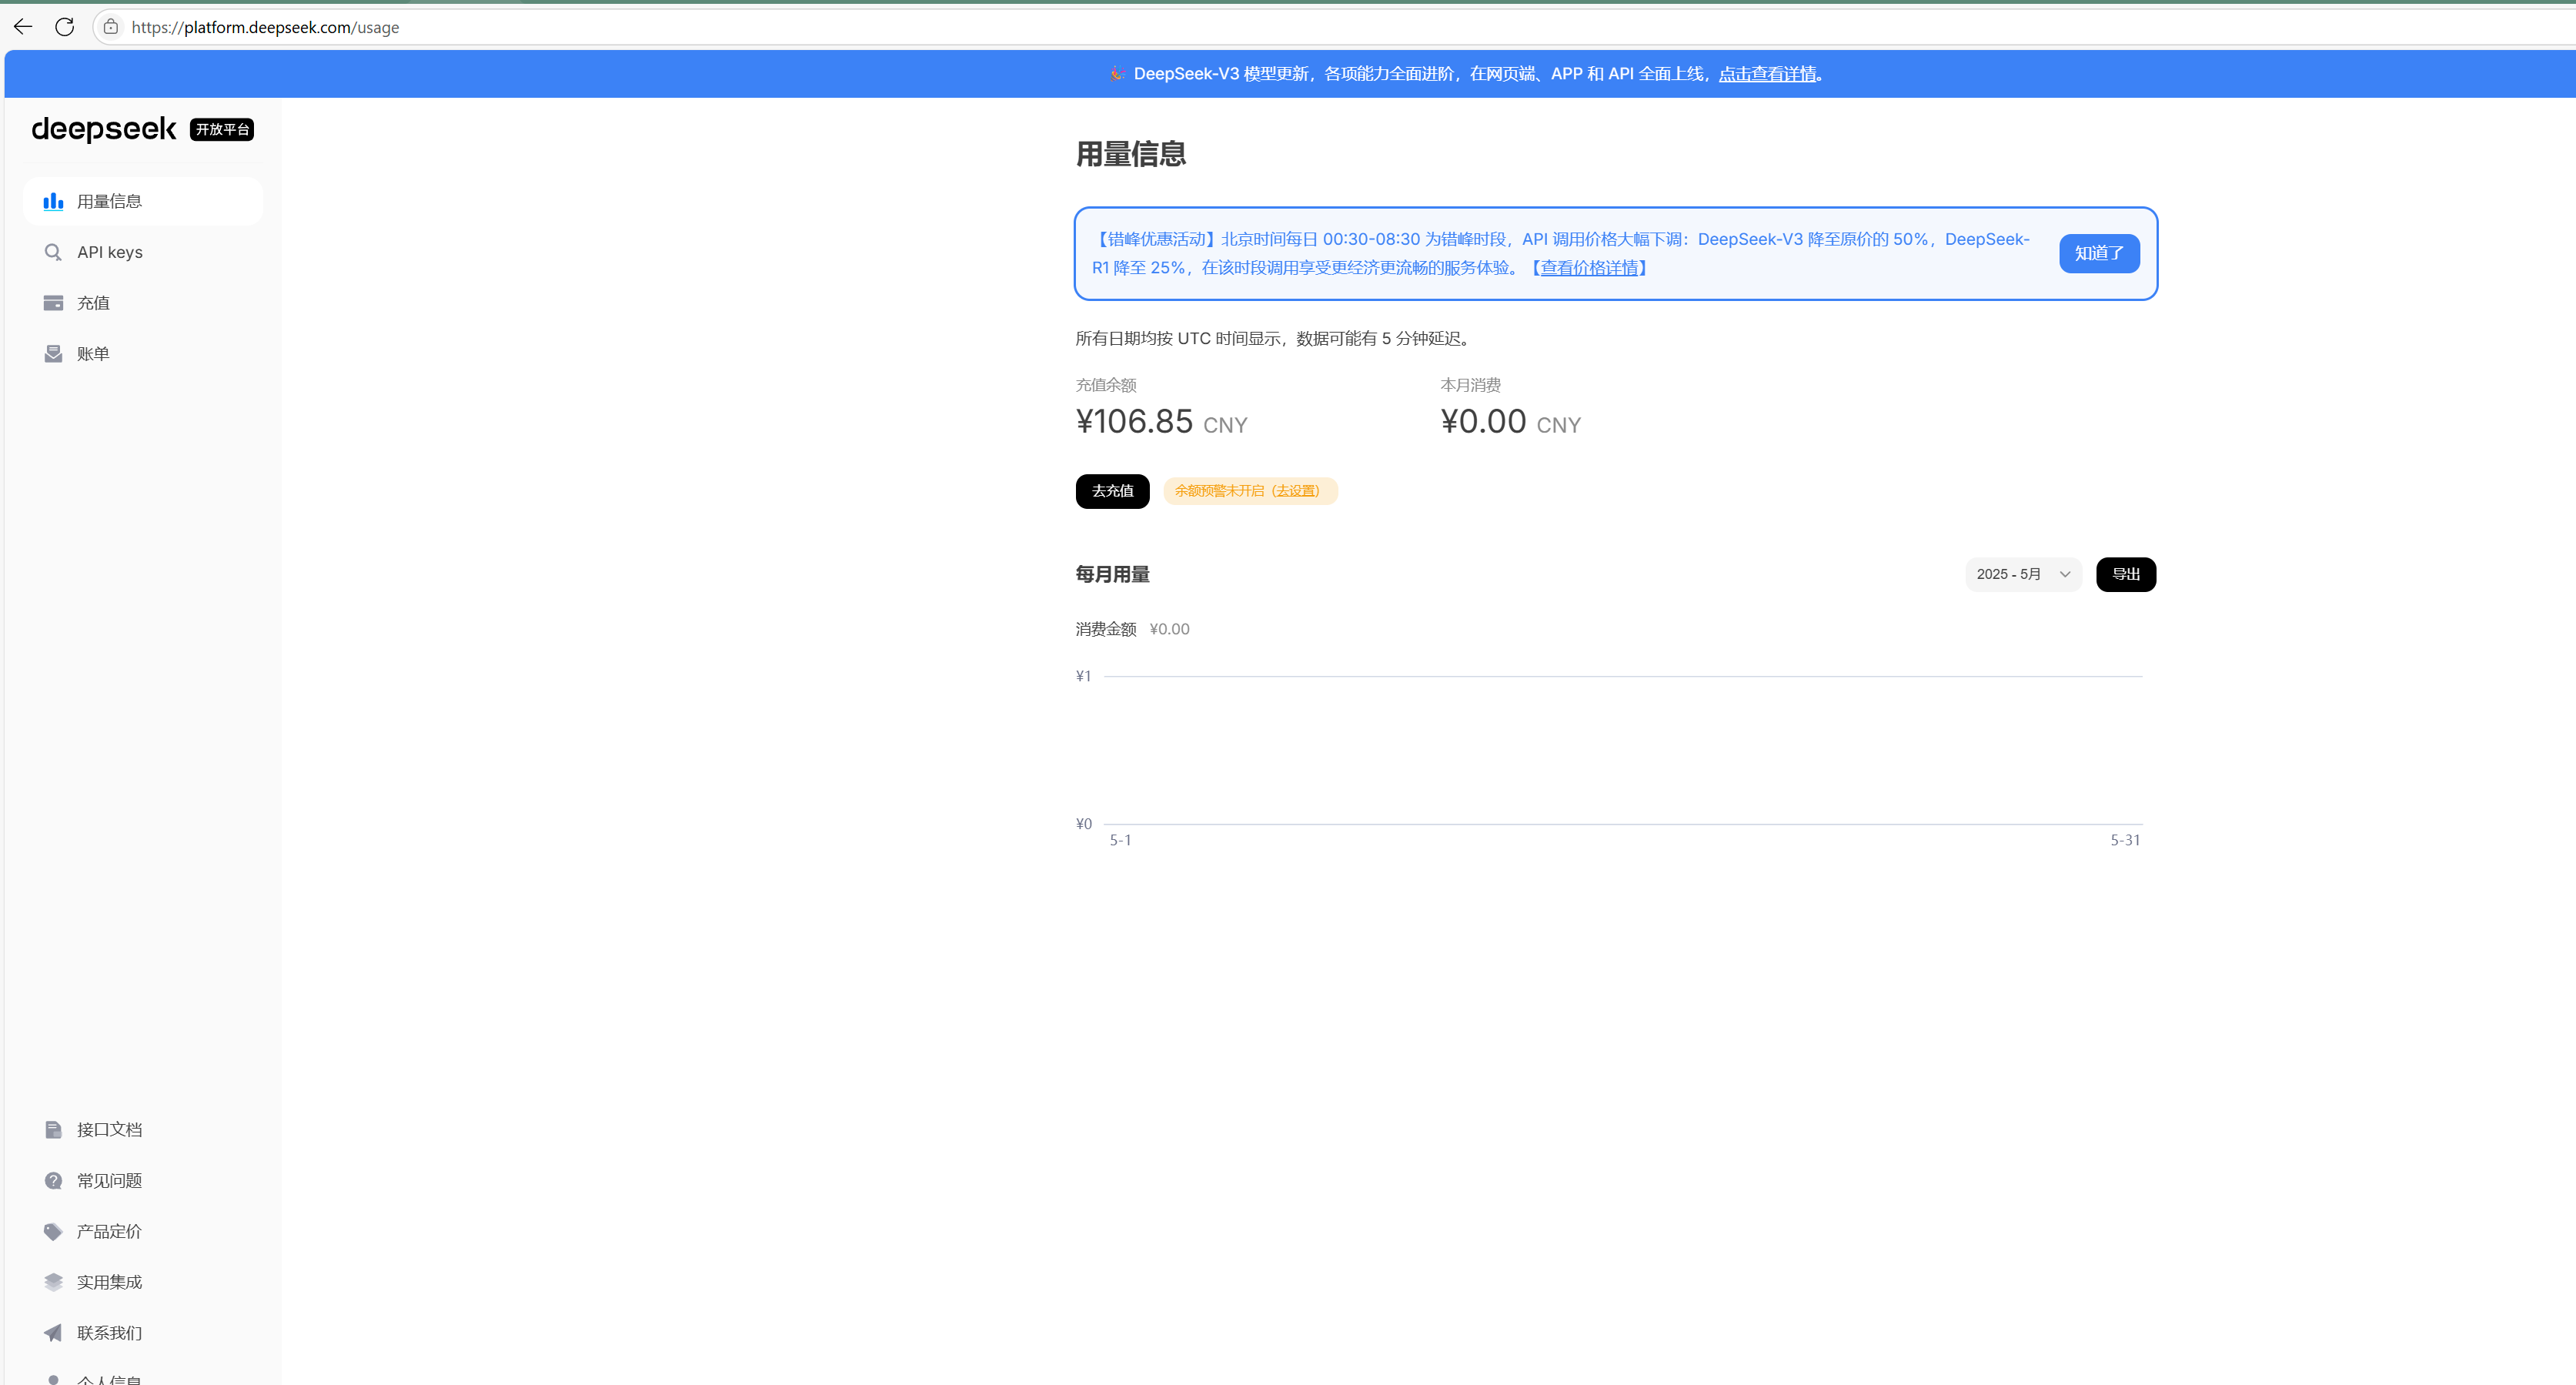
Task: Click the 用量信息 bar chart icon
Action: [53, 201]
